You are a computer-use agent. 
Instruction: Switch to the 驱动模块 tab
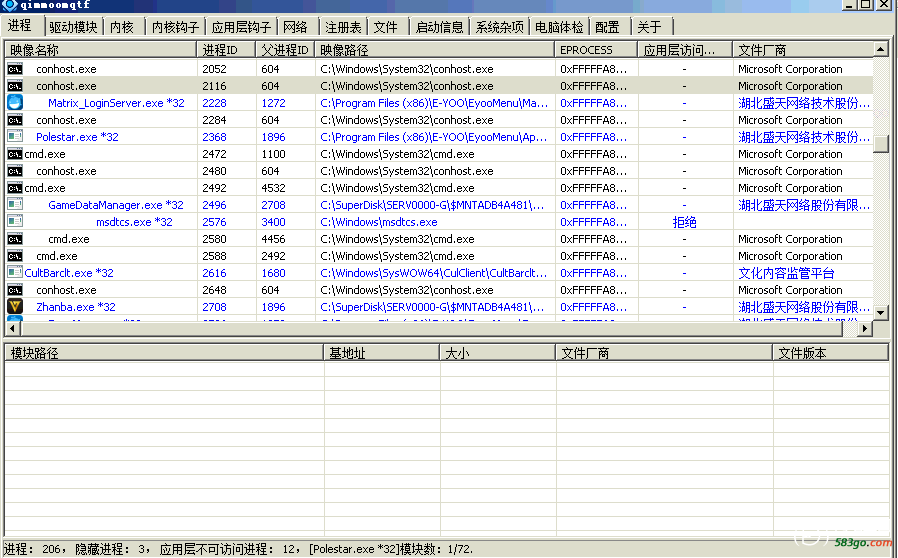point(73,27)
